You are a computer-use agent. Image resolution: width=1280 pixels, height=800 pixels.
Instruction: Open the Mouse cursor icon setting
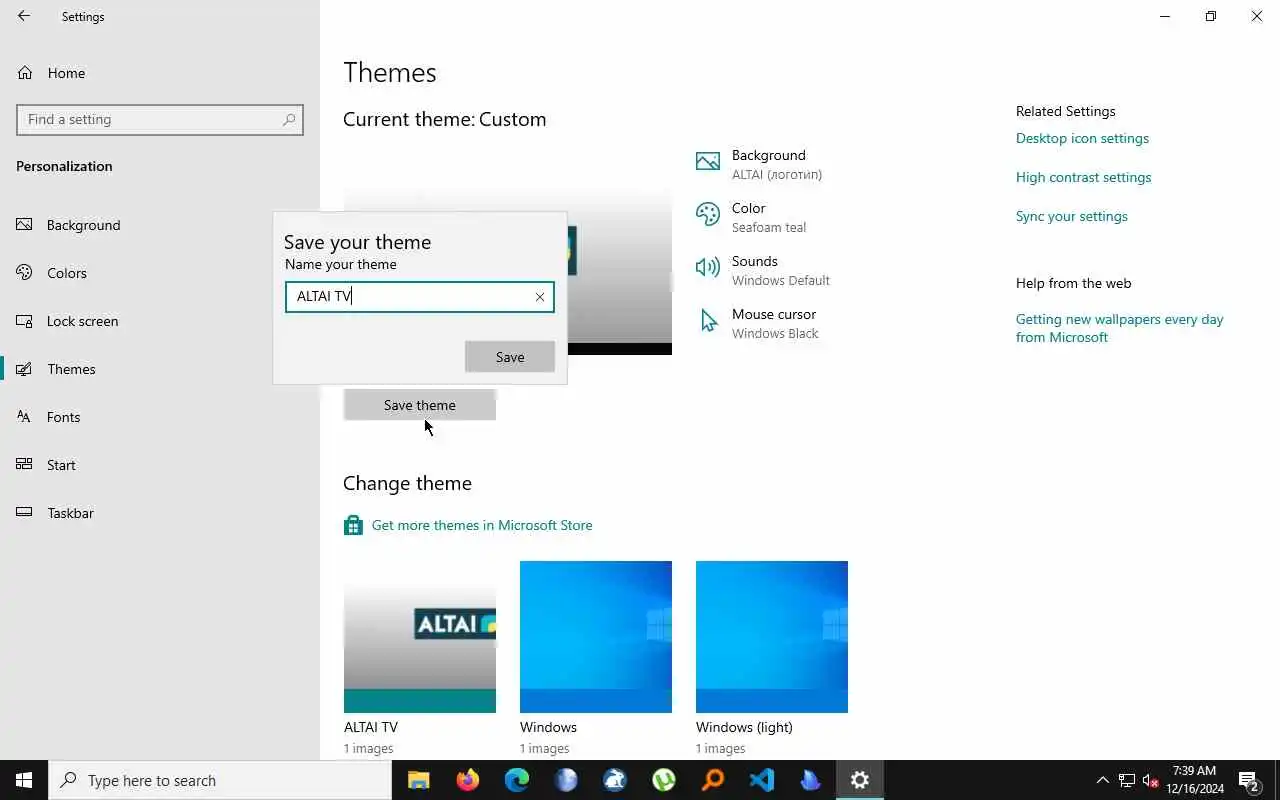709,321
